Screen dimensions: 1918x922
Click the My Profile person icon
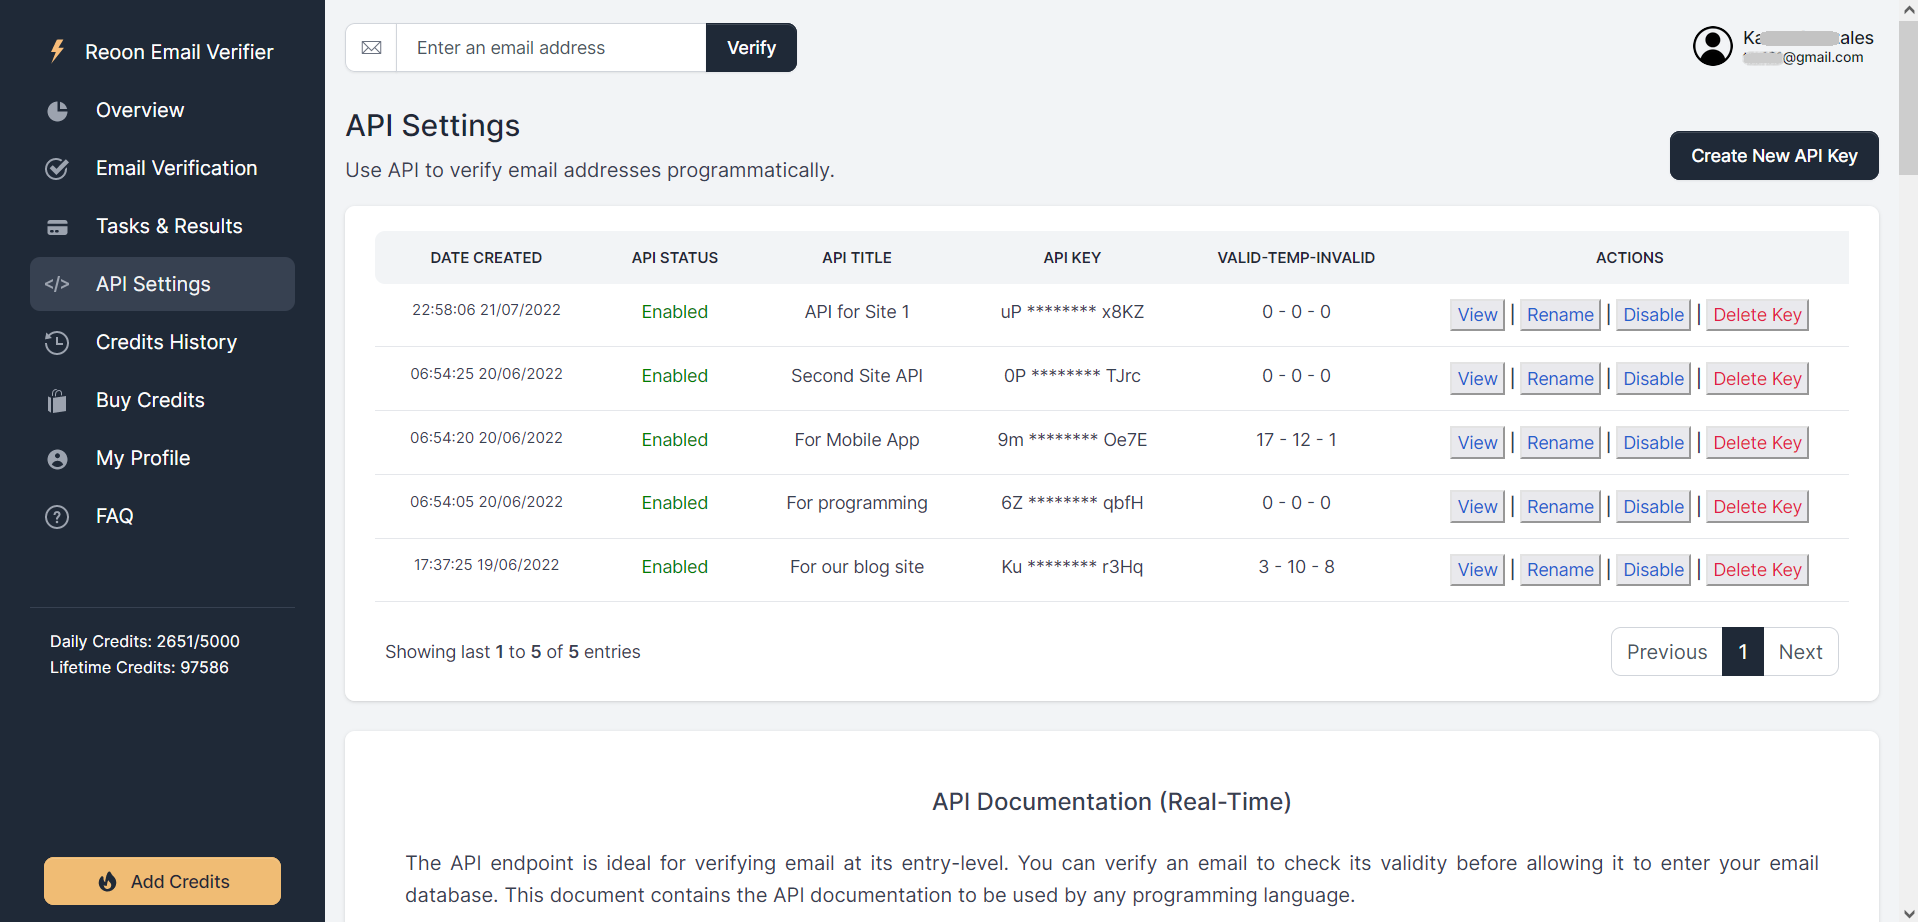click(58, 459)
